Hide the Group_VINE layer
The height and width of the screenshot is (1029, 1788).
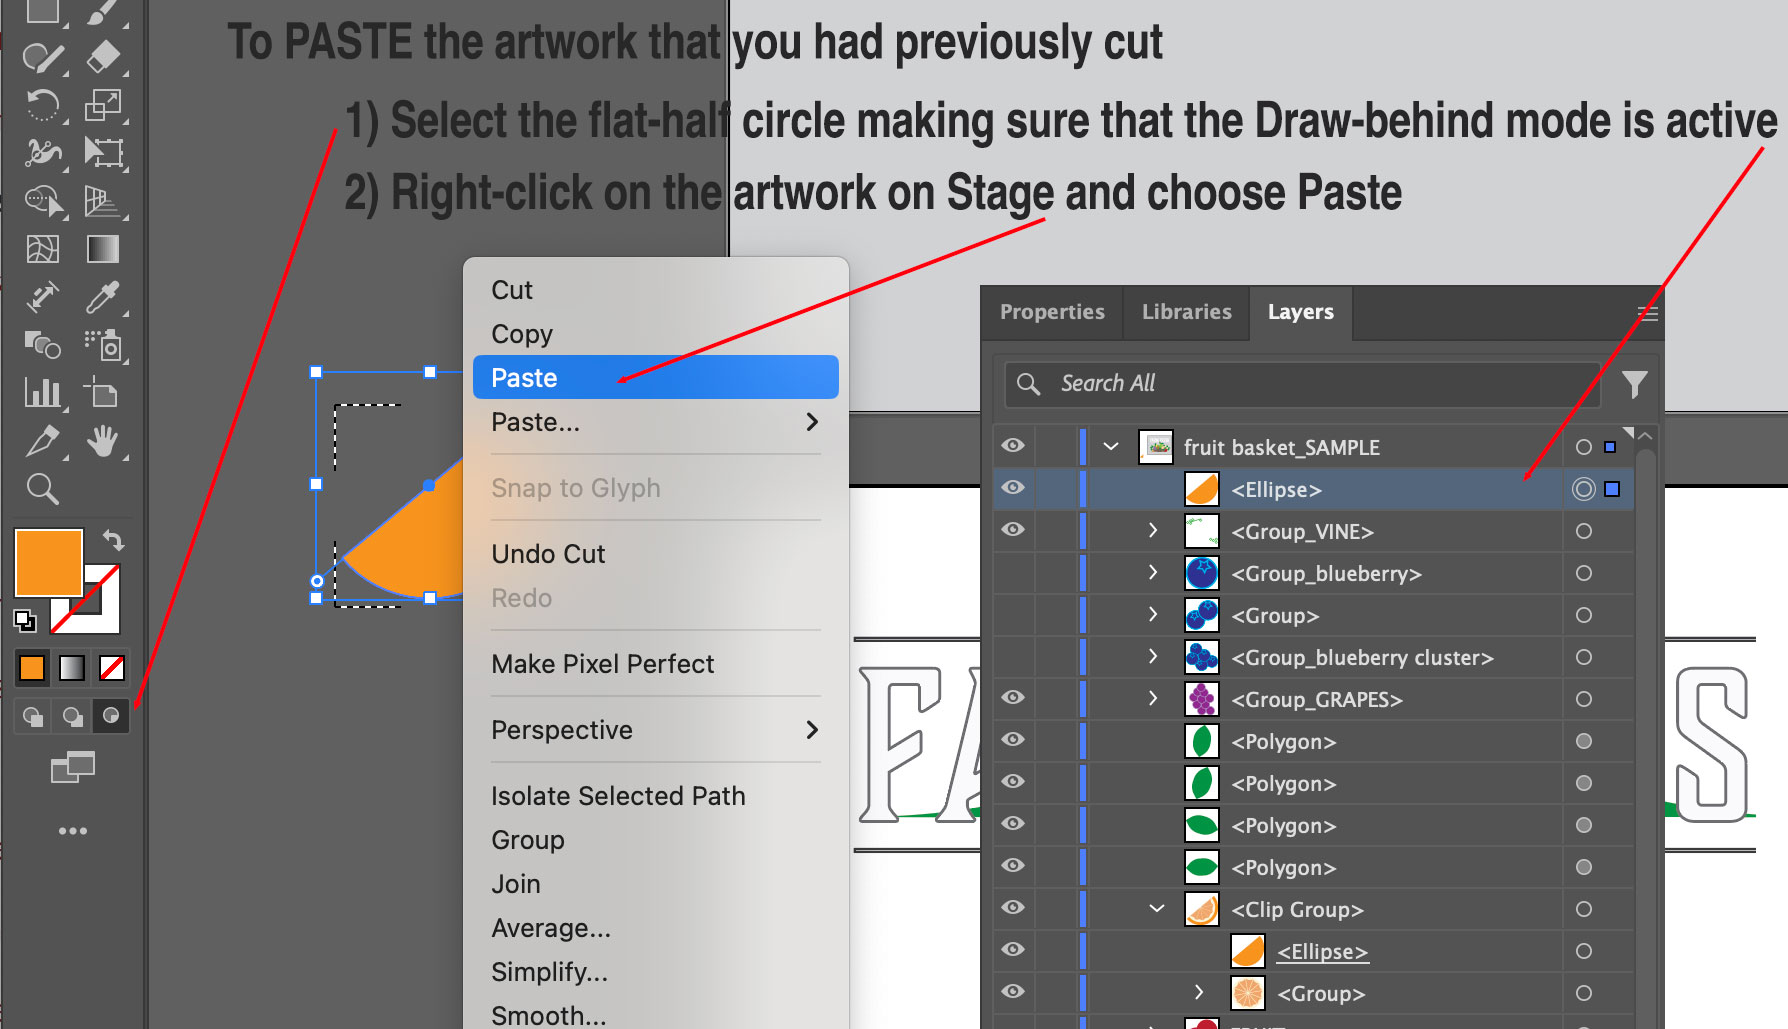pos(1013,530)
